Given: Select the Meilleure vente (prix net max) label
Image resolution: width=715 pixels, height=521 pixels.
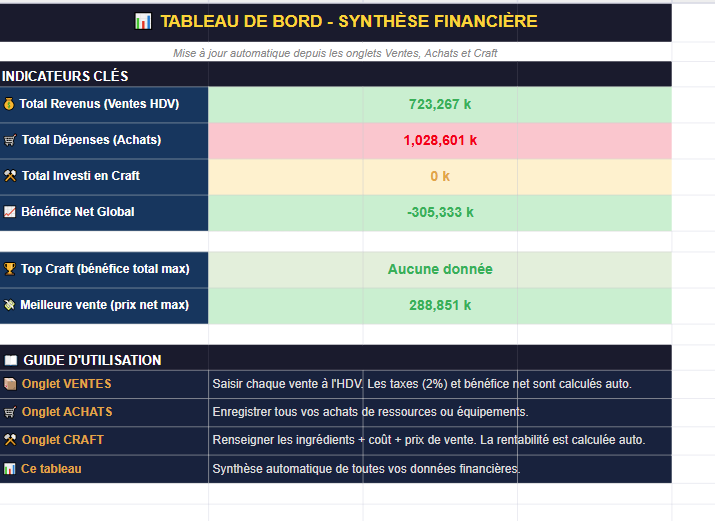Looking at the screenshot, I should [104, 305].
